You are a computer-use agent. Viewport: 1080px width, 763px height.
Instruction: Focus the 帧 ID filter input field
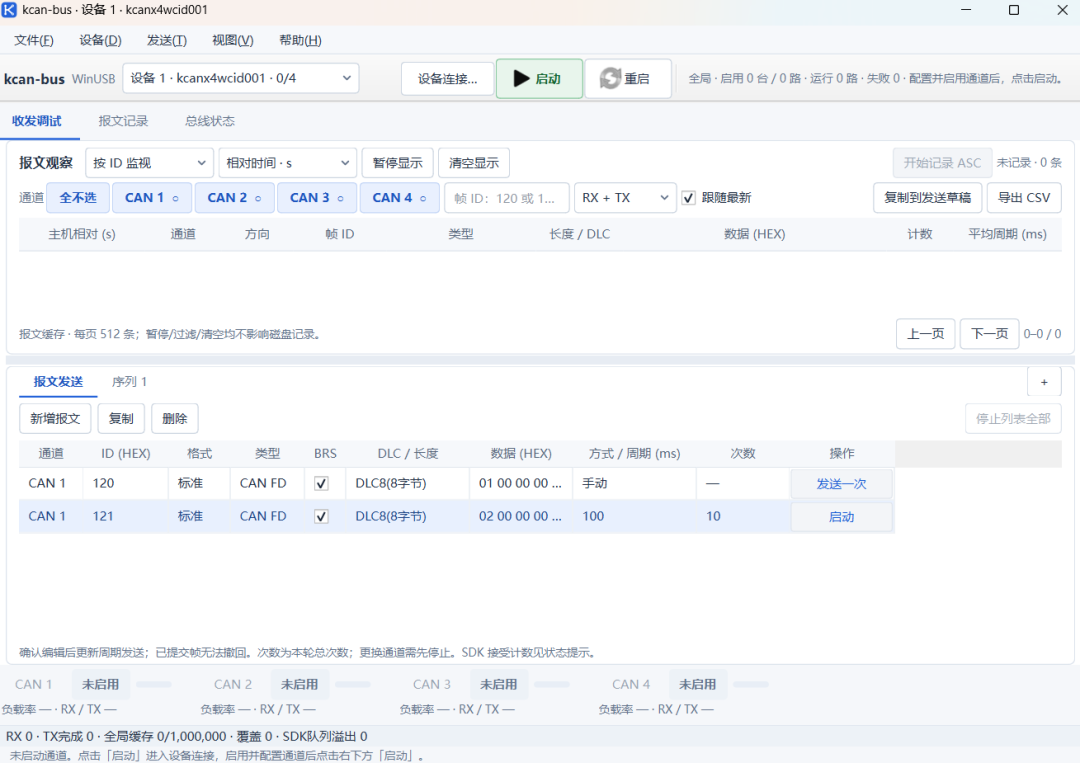click(x=507, y=198)
